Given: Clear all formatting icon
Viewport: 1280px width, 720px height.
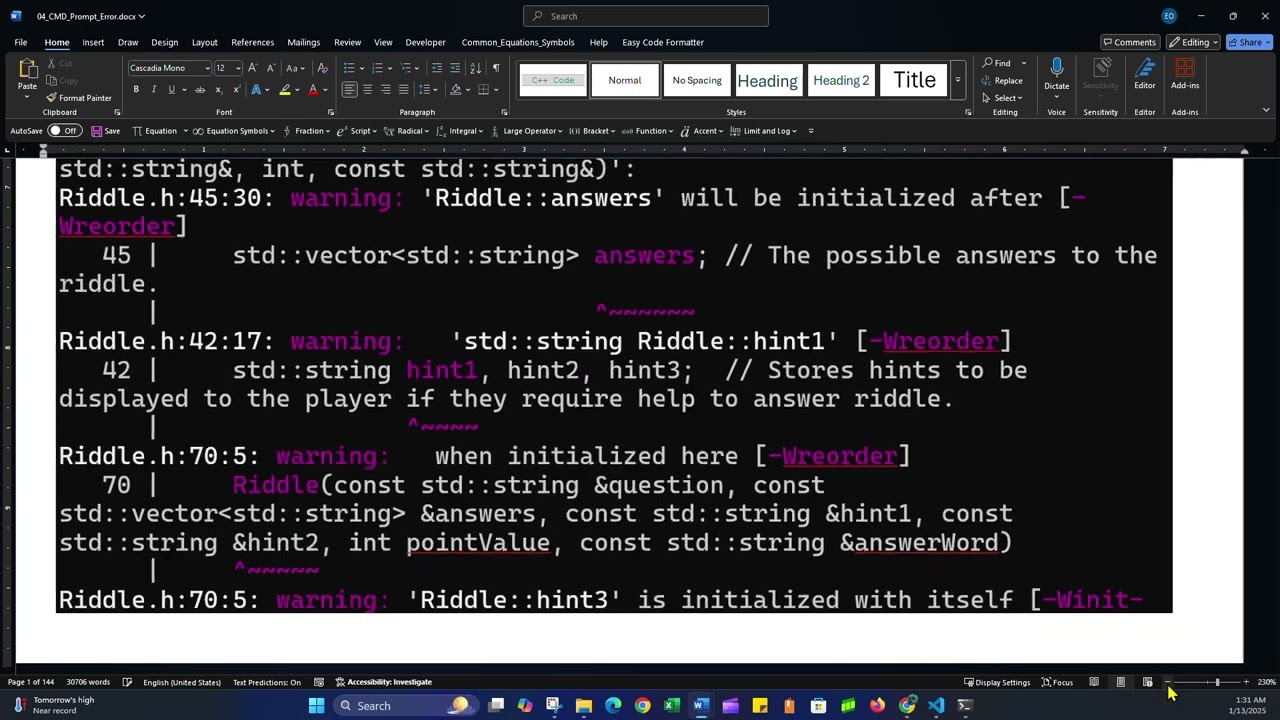Looking at the screenshot, I should pyautogui.click(x=322, y=68).
